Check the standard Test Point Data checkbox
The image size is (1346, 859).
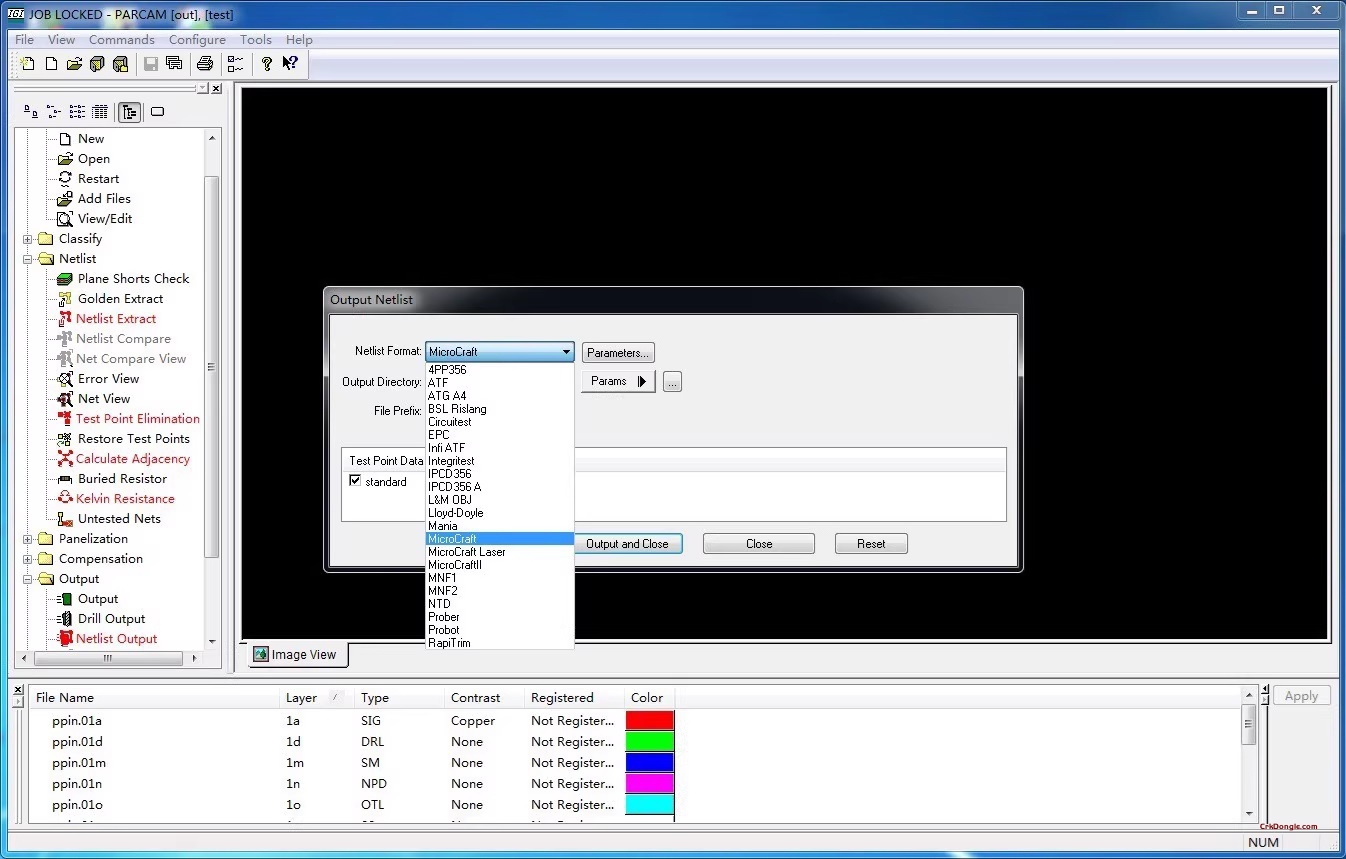(x=355, y=481)
